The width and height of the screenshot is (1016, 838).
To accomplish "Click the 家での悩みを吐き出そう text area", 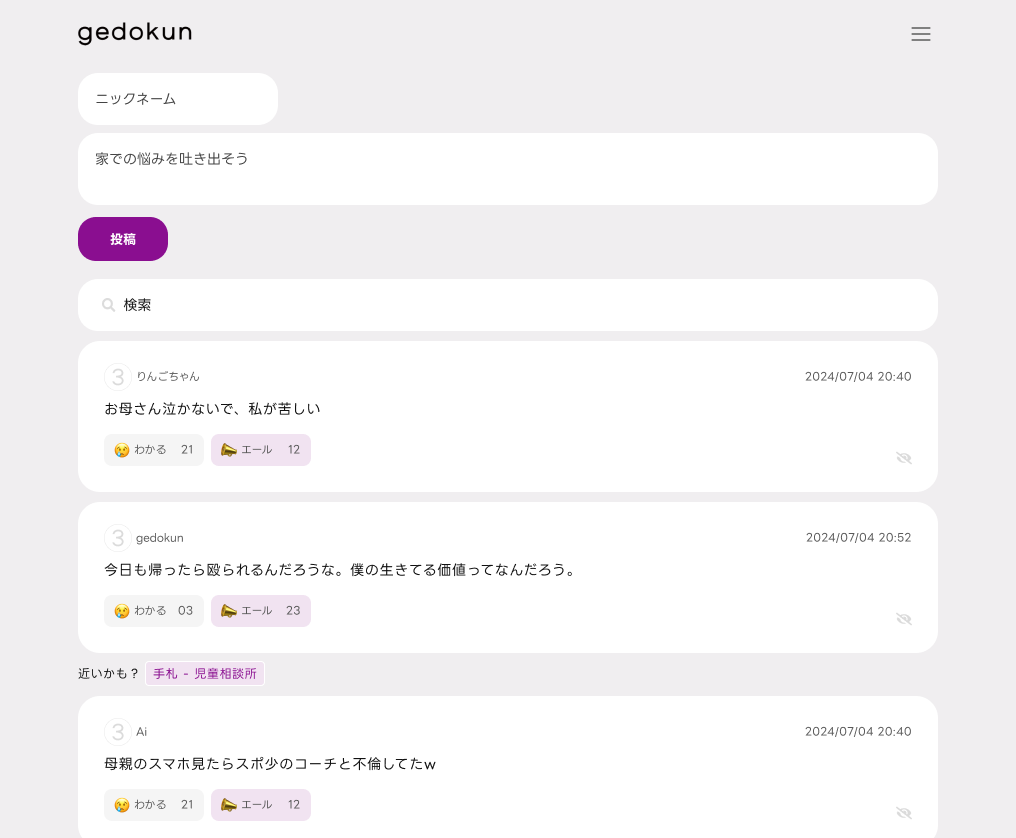I will coord(508,169).
